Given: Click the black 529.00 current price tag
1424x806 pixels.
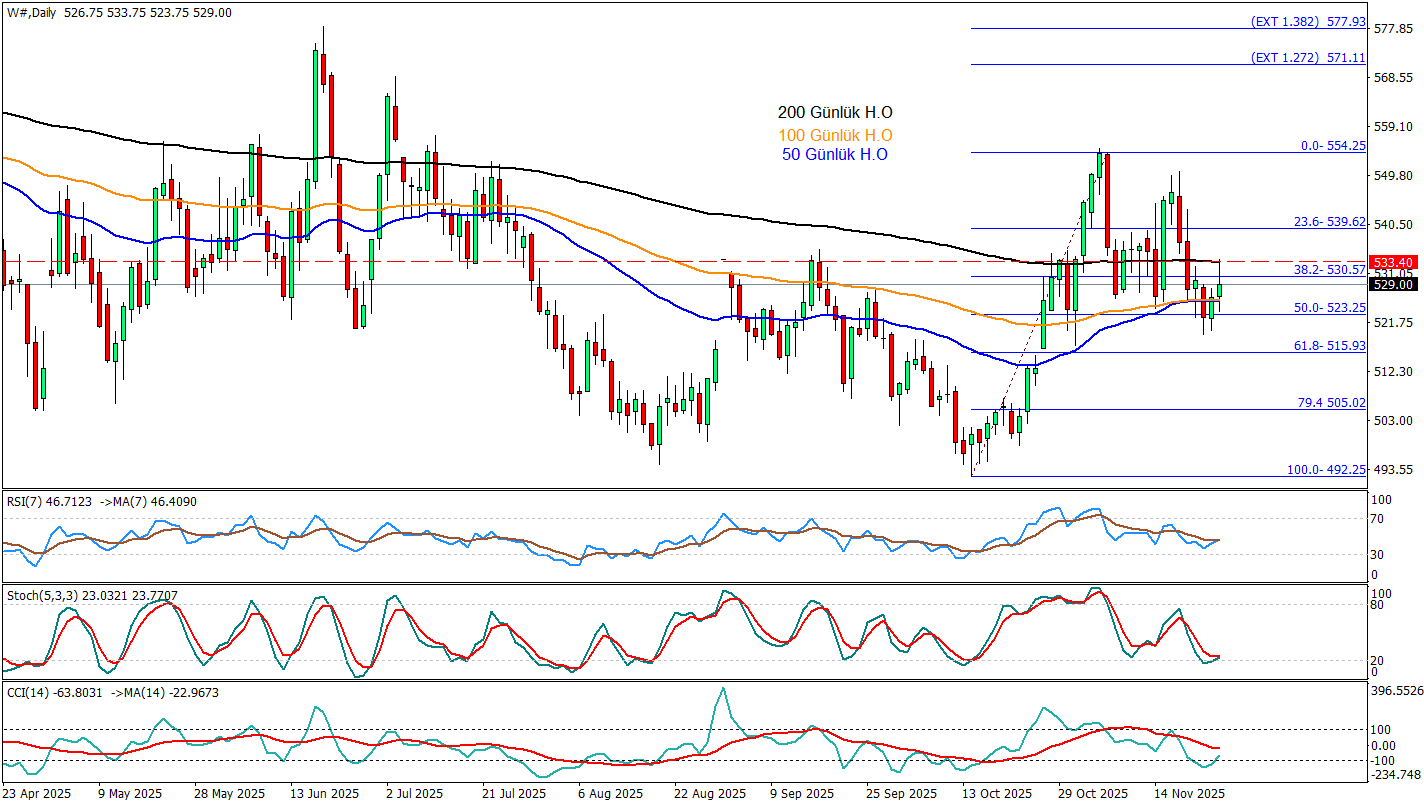Looking at the screenshot, I should click(x=1394, y=285).
